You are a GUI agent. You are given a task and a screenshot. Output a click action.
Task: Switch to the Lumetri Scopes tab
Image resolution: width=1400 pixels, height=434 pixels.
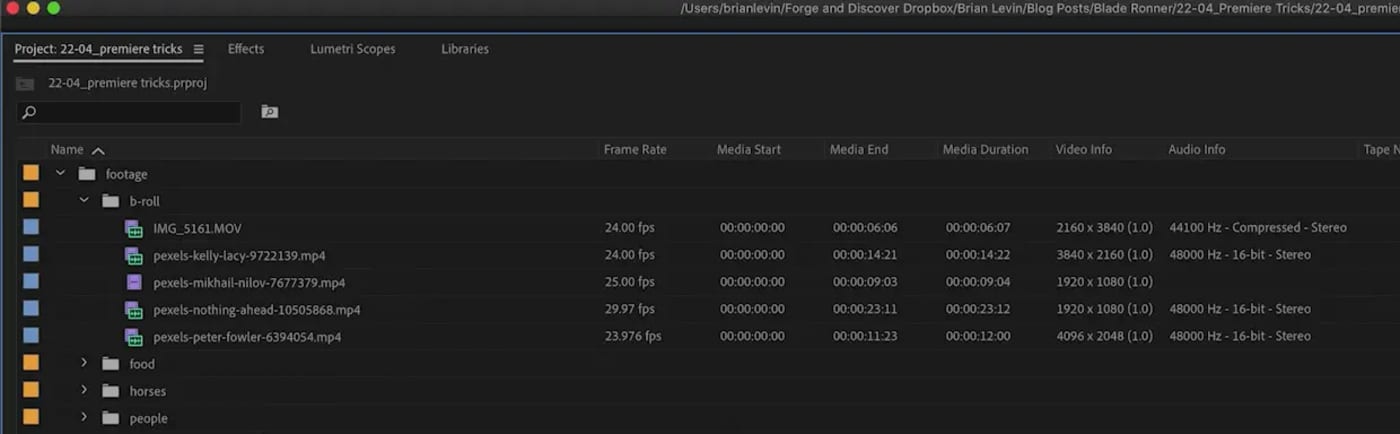[353, 49]
